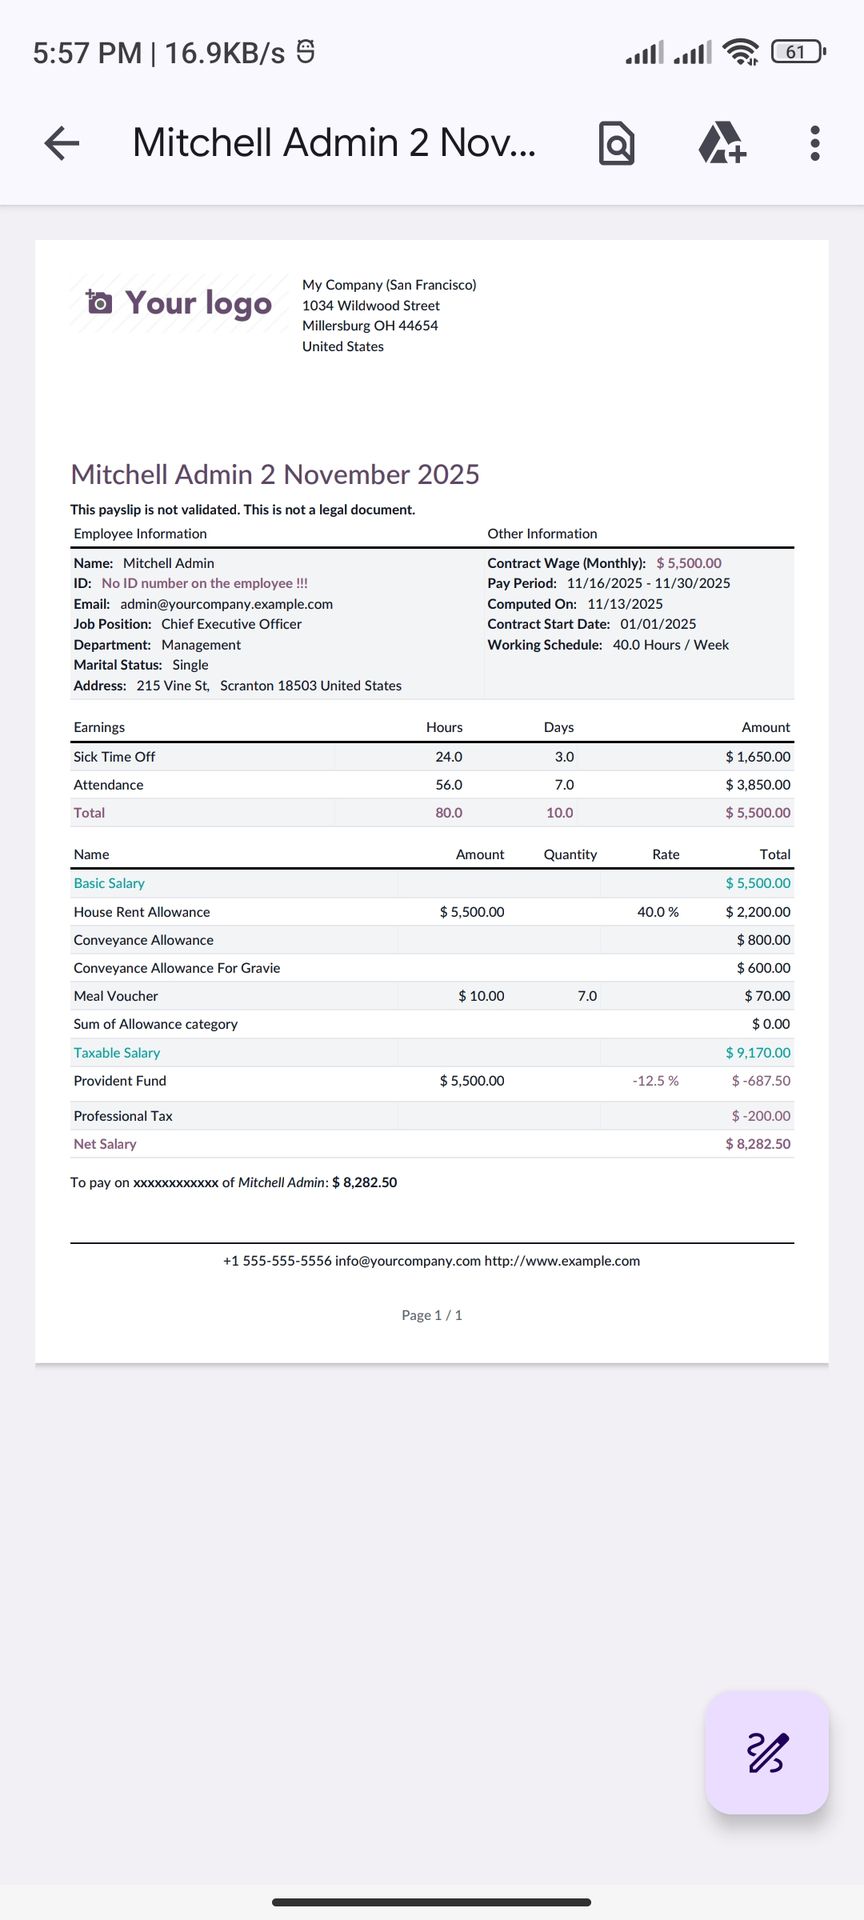Tap the back arrow to exit the document
Viewport: 864px width, 1920px height.
tap(62, 143)
